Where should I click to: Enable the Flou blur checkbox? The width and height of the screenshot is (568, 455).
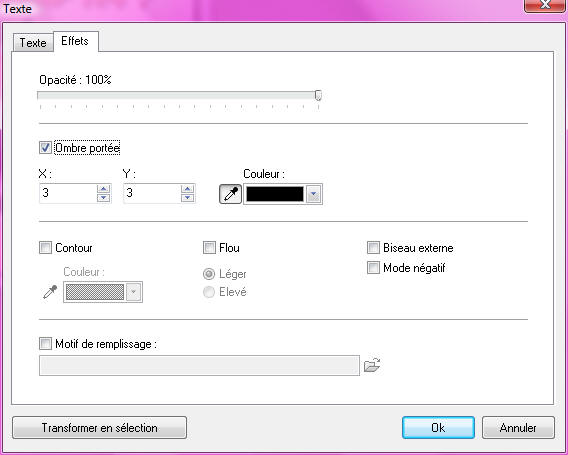tap(209, 248)
